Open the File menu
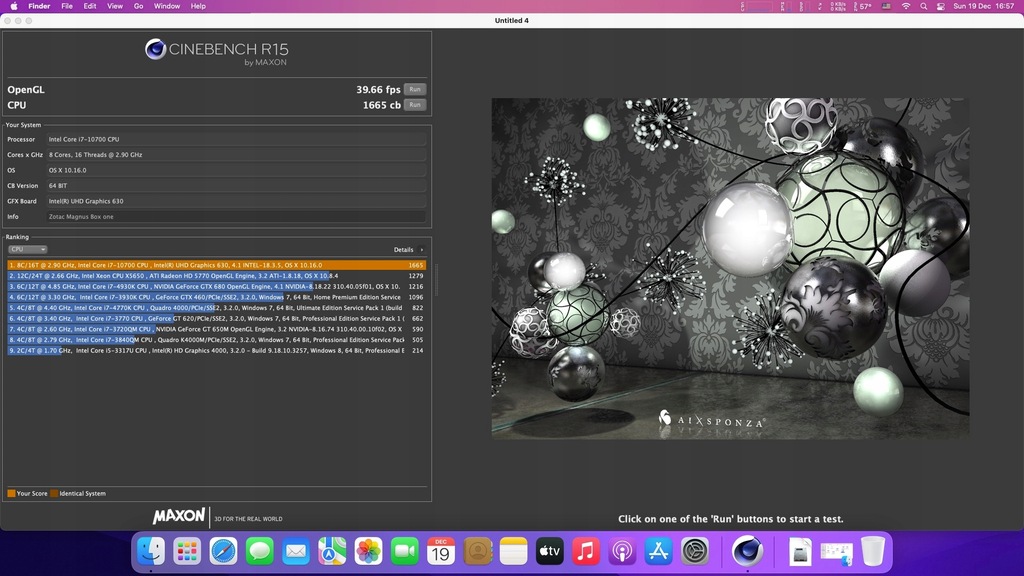Screen dimensions: 1024x576 (67, 6)
